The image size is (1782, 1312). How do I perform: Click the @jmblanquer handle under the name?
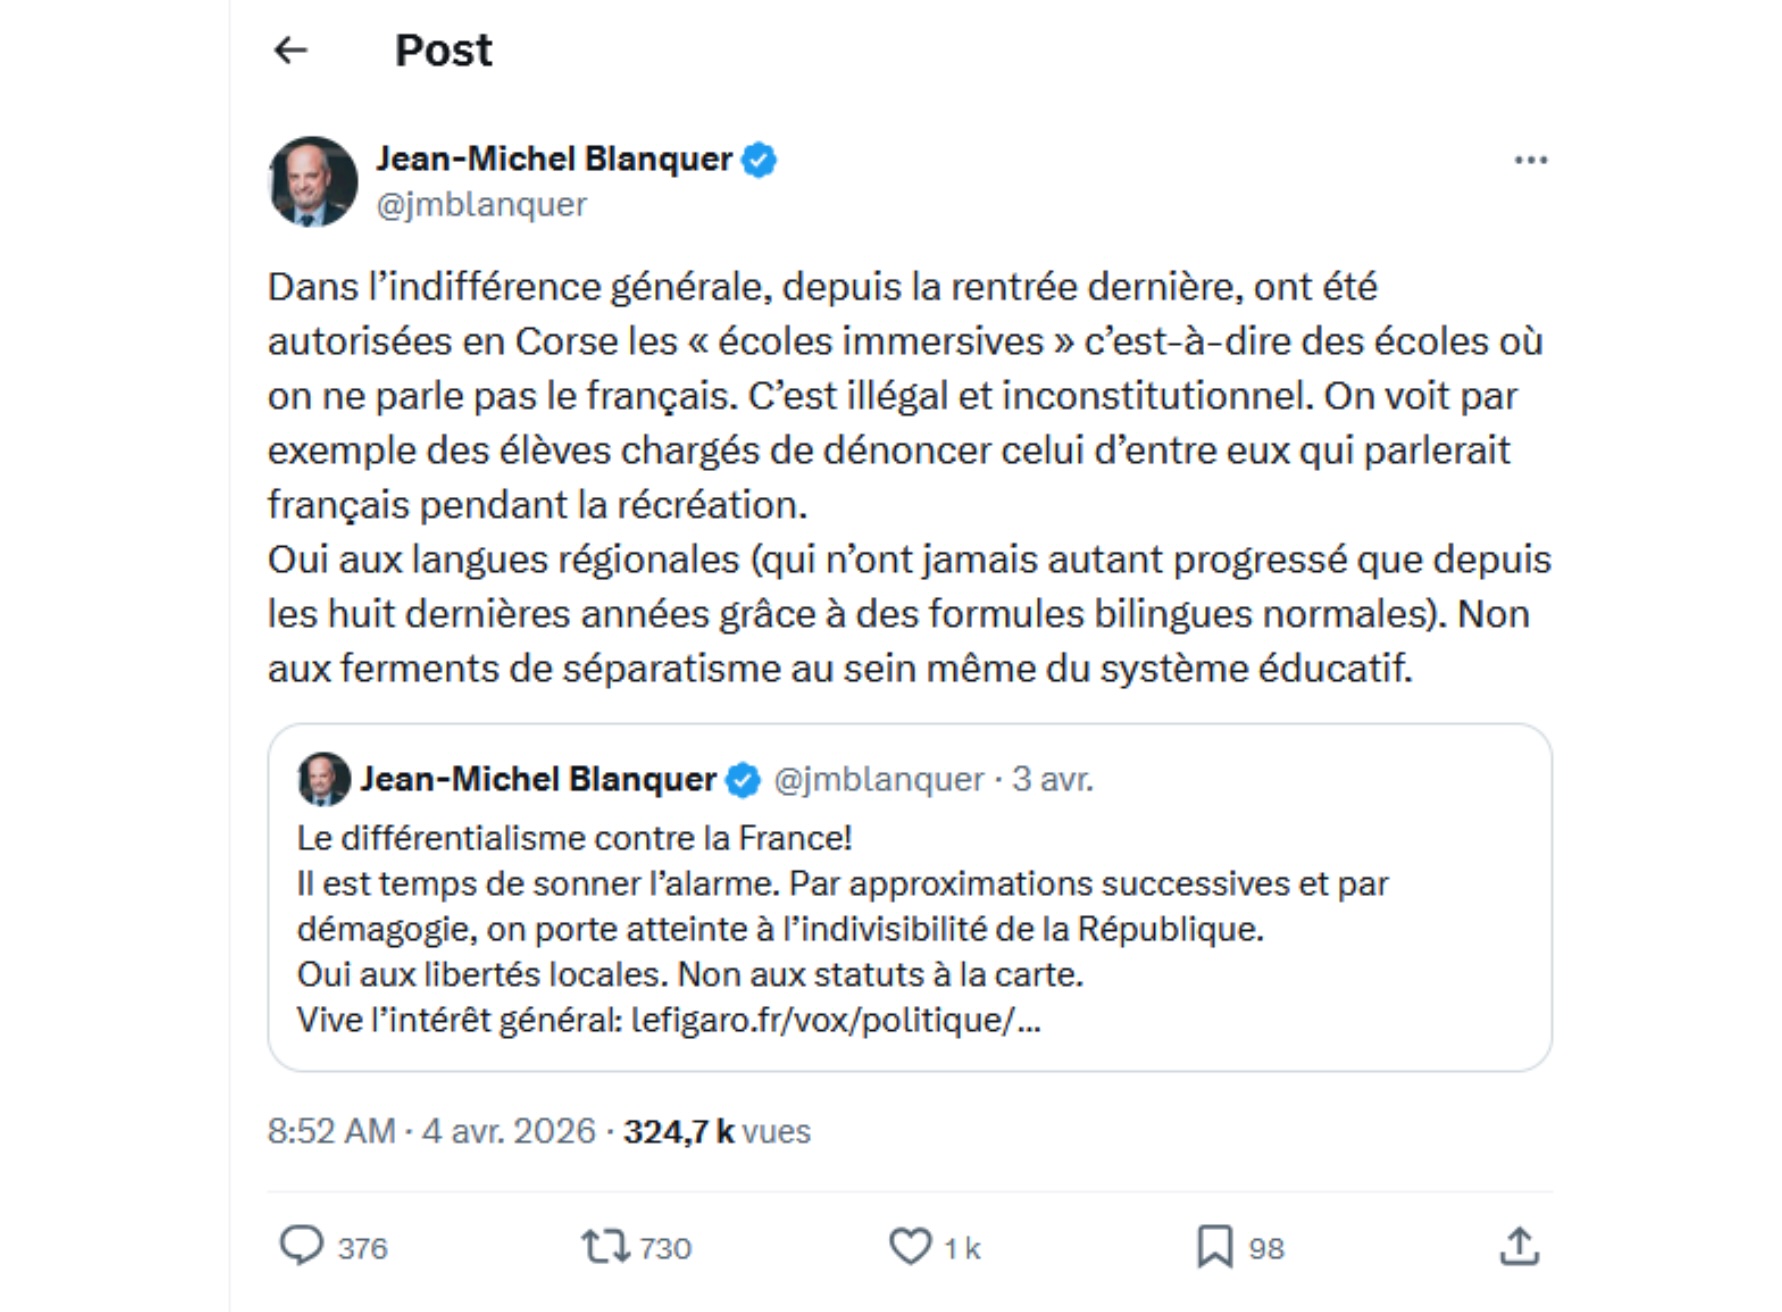point(481,204)
